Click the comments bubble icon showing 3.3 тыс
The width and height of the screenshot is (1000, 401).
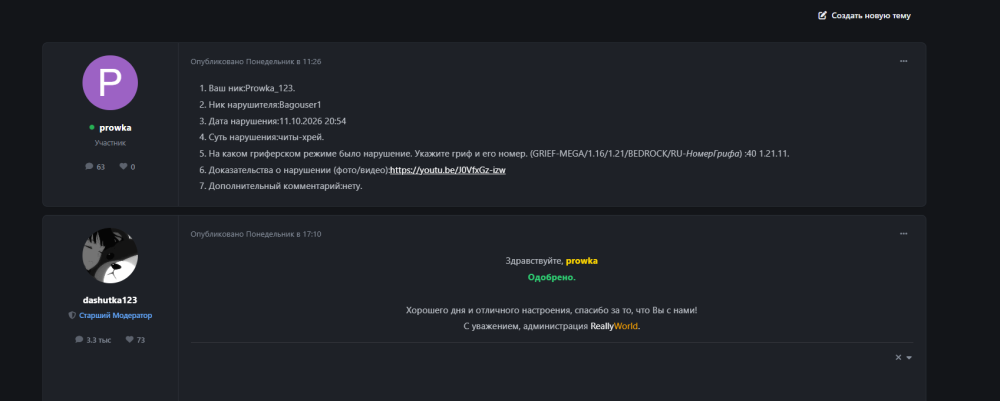79,340
